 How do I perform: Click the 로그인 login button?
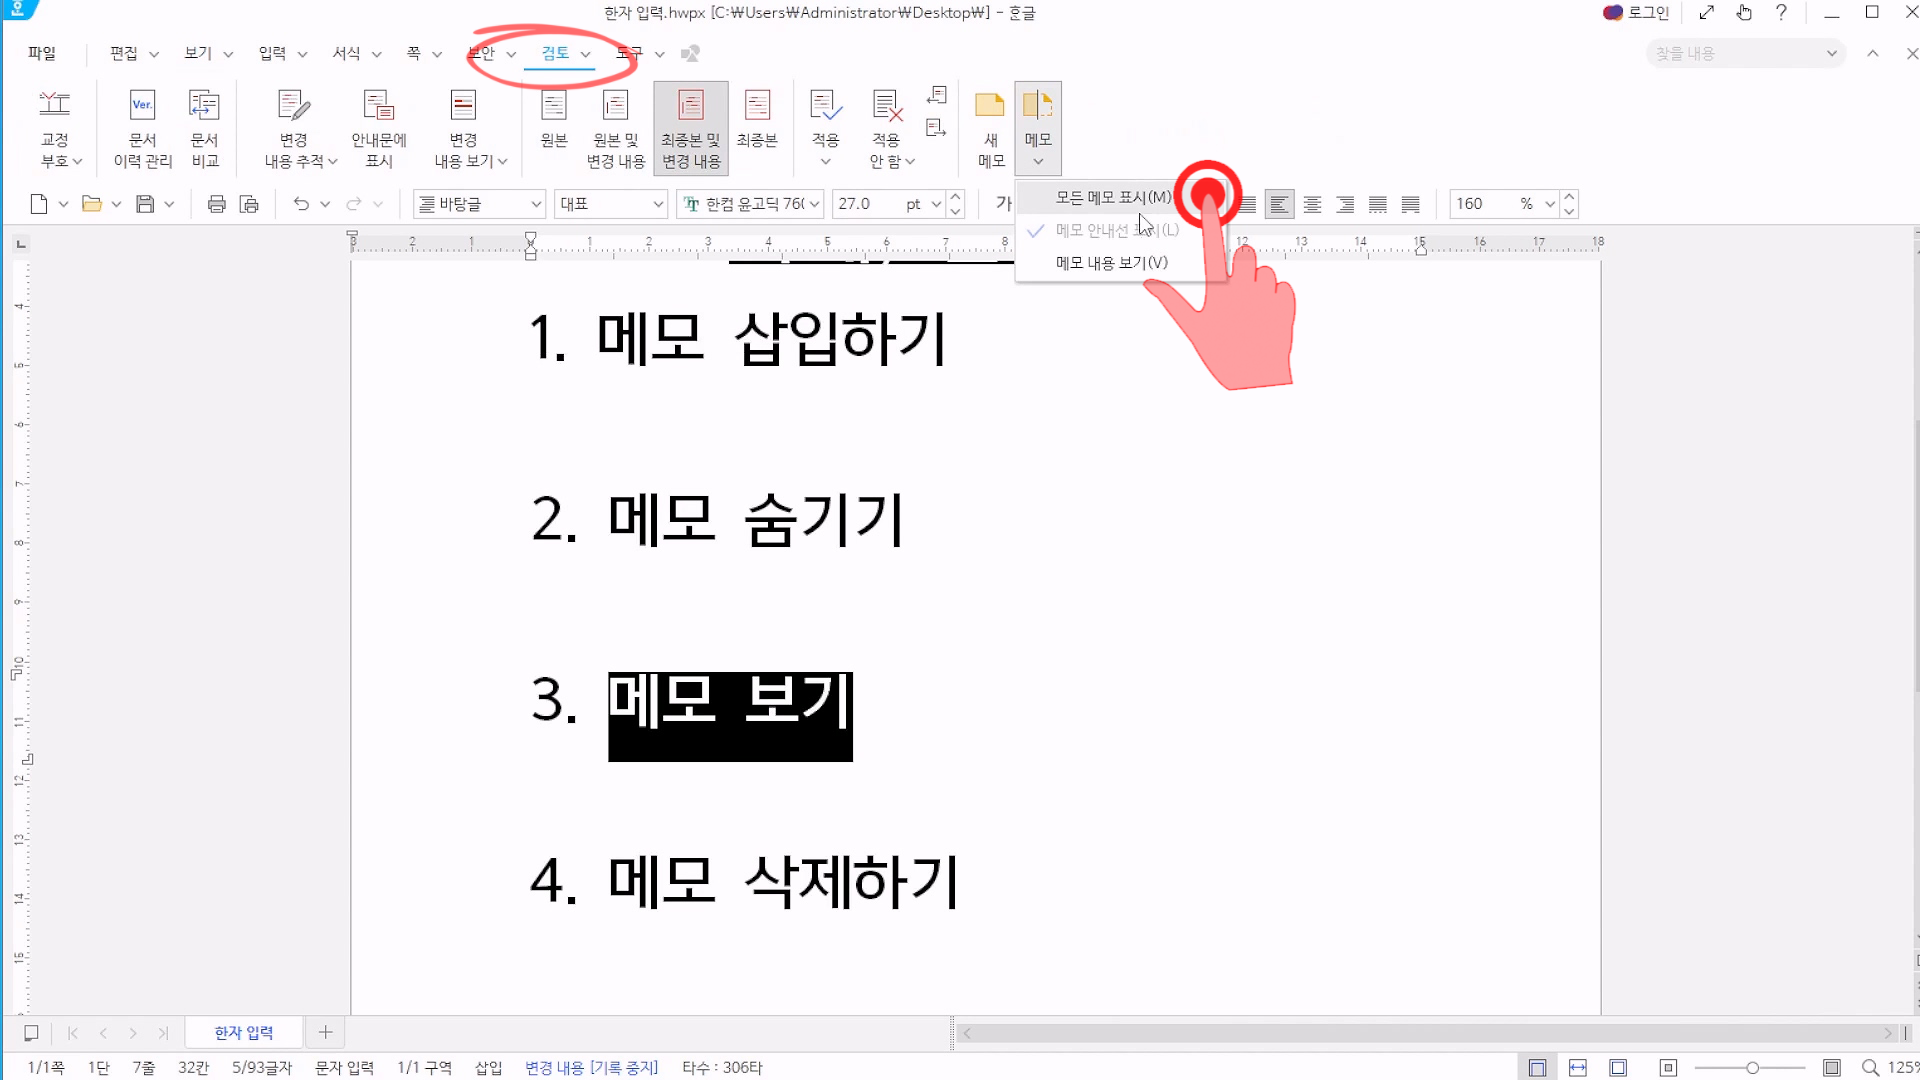pos(1636,13)
